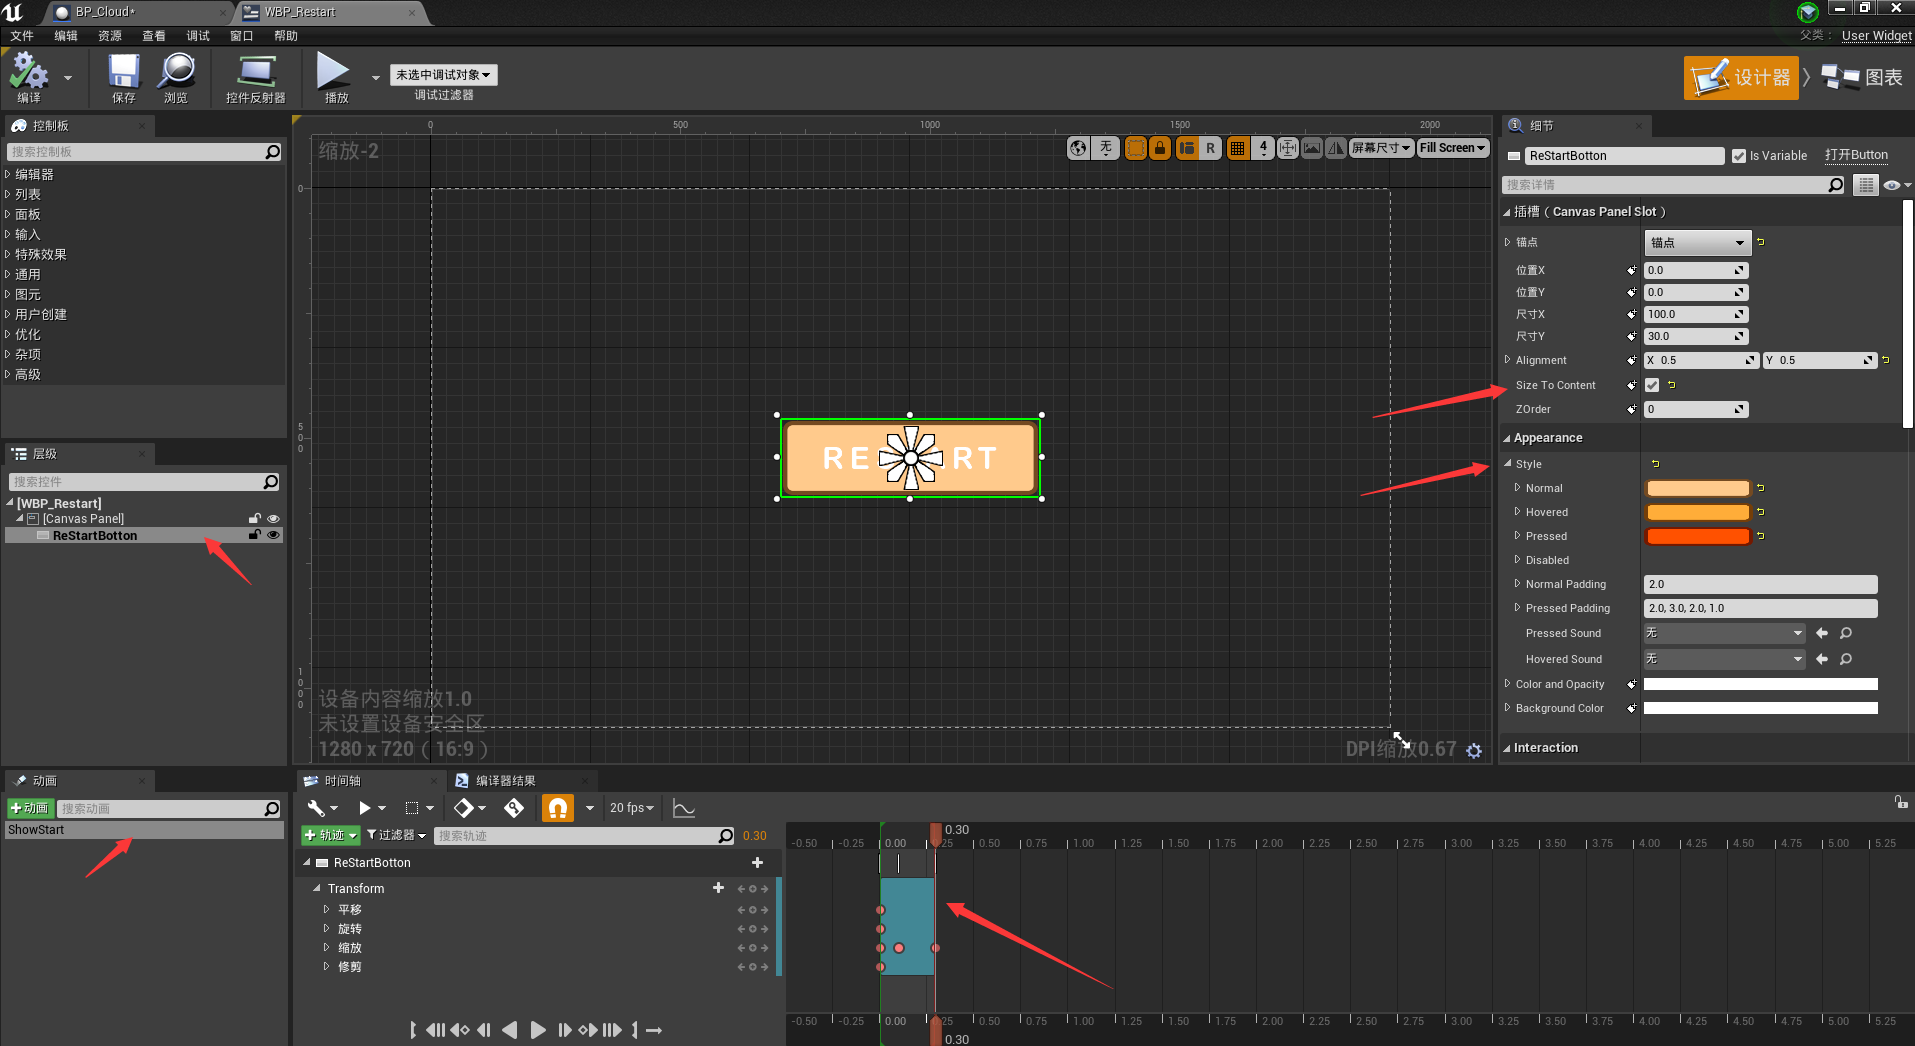1915x1046 pixels.
Task: Switch to the 编译器结果 tab
Action: [x=505, y=781]
